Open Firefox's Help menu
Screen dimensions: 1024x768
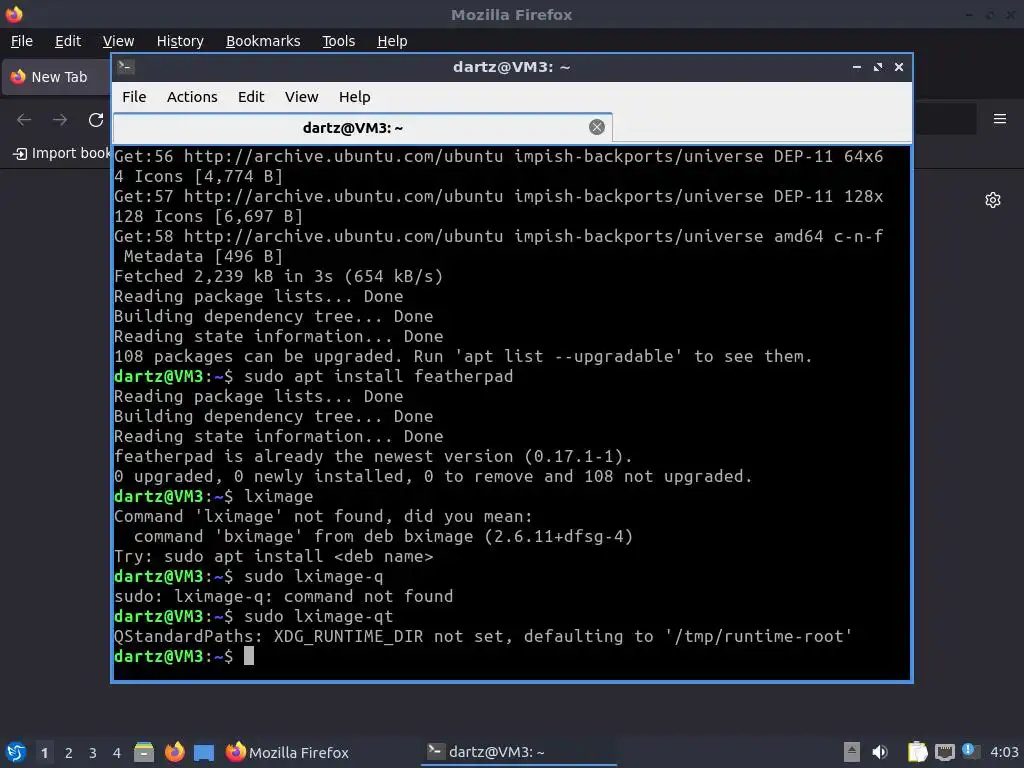(x=392, y=41)
